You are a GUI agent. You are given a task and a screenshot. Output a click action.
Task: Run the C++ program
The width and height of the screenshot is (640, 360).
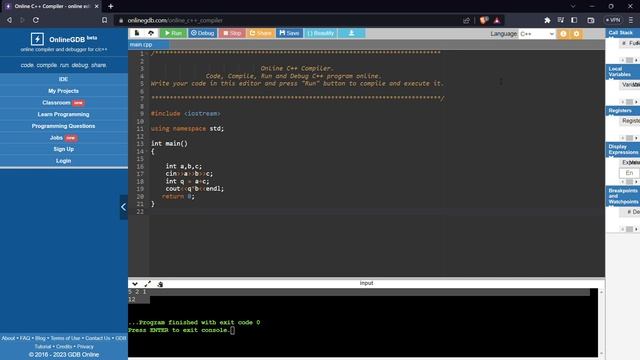tap(173, 33)
